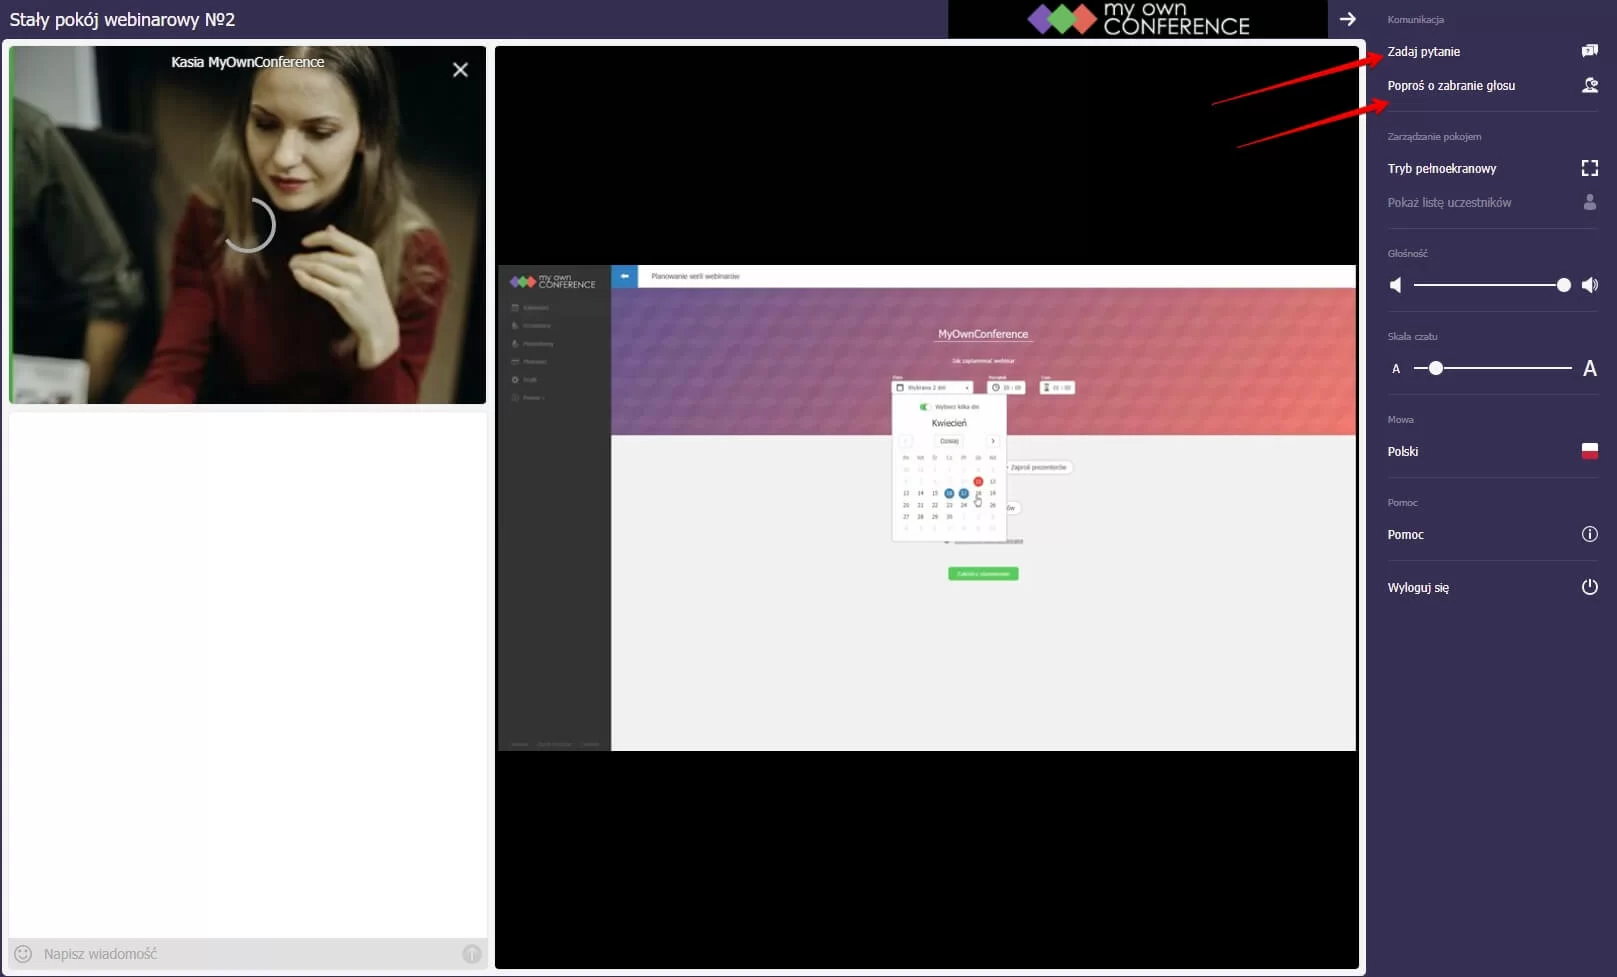Click the send message button in chat

click(x=472, y=954)
